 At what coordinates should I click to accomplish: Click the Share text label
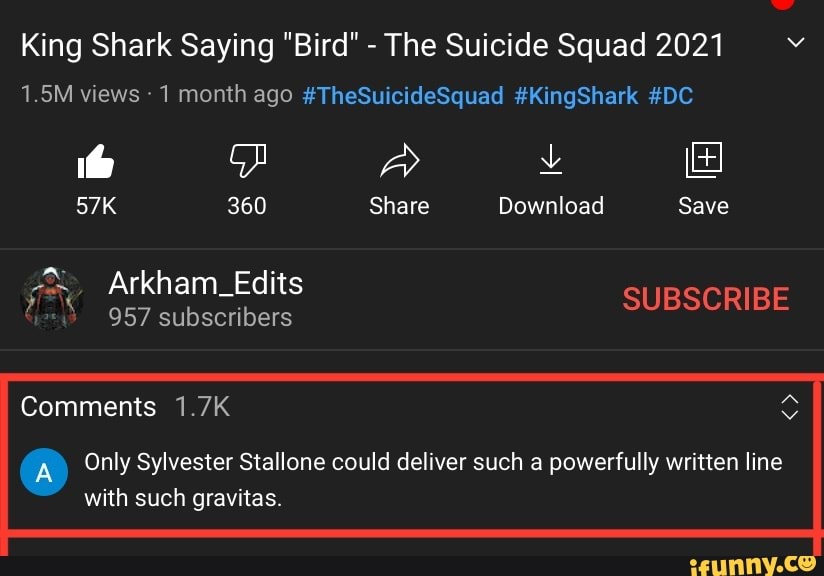point(399,205)
